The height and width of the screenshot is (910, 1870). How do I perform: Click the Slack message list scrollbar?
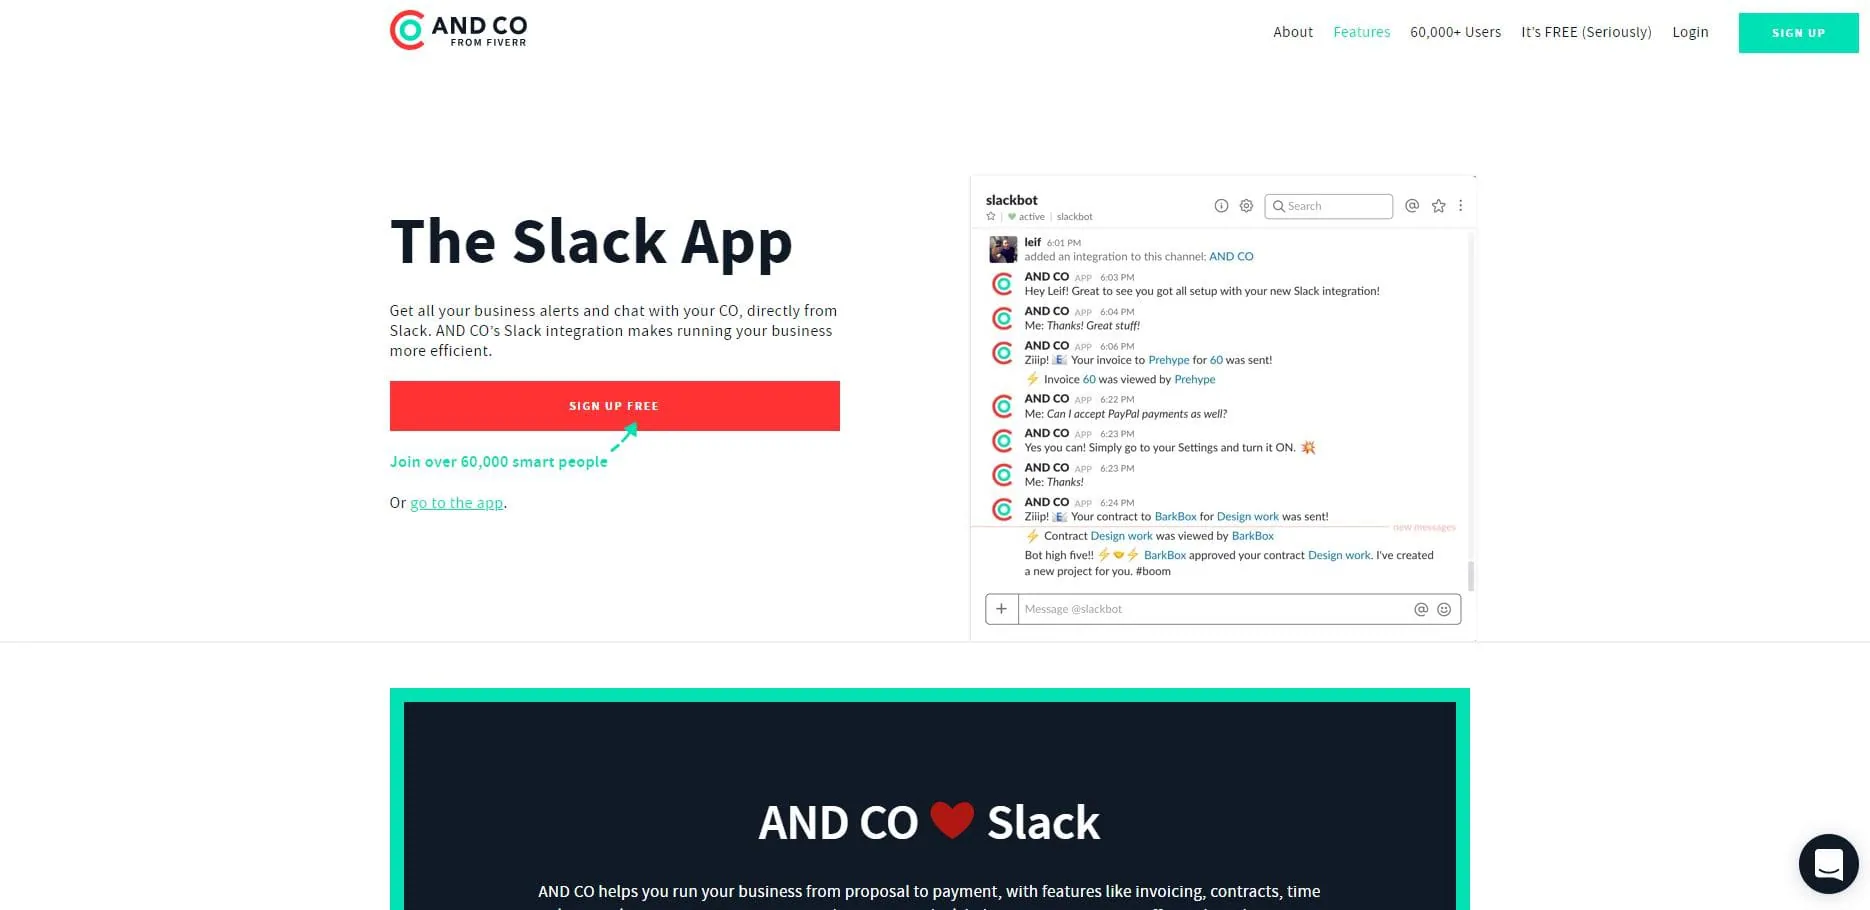click(x=1471, y=576)
